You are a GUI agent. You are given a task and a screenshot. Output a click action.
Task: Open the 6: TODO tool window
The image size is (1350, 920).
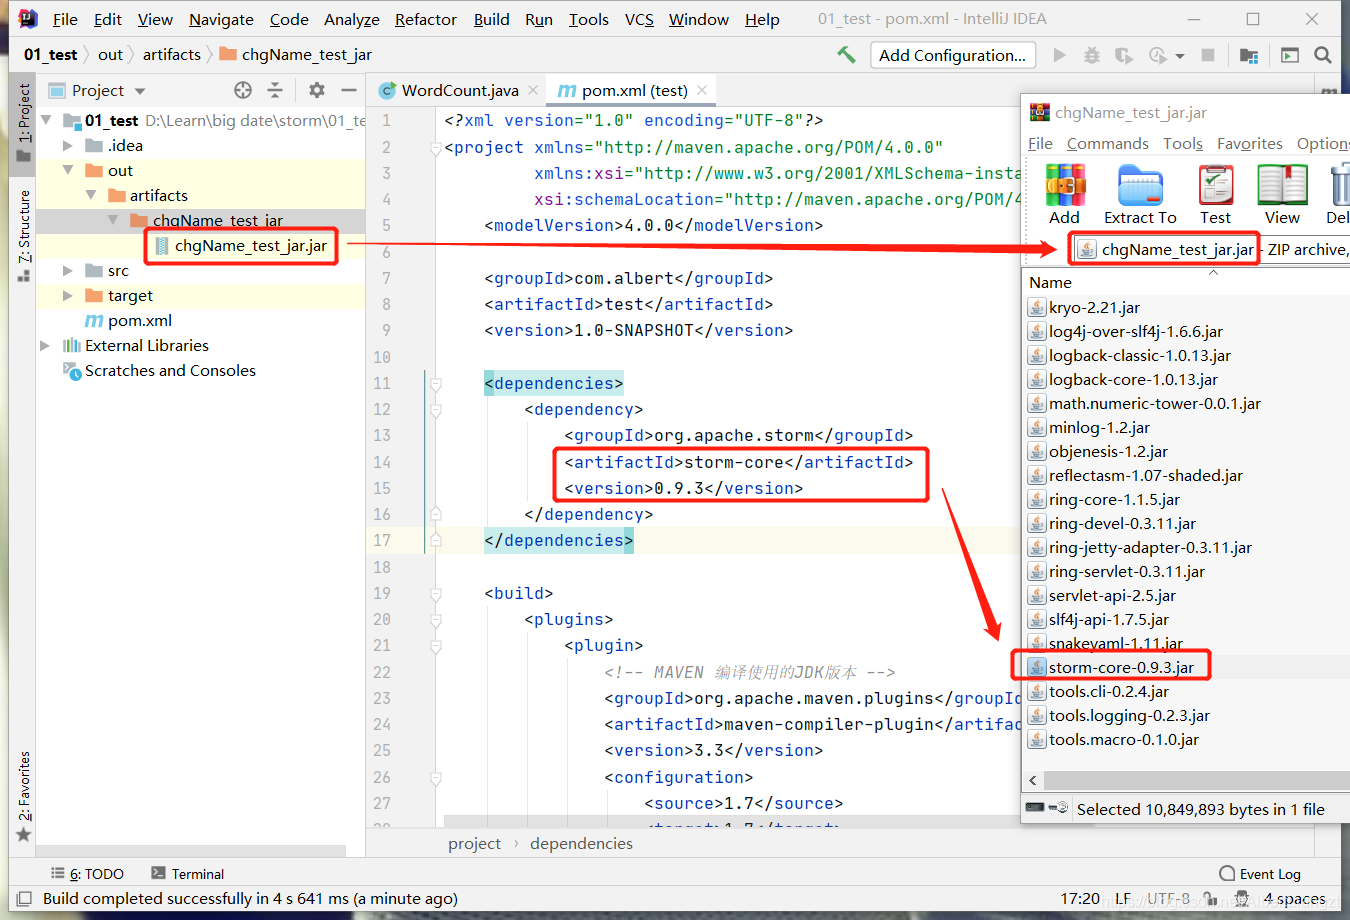pyautogui.click(x=87, y=874)
